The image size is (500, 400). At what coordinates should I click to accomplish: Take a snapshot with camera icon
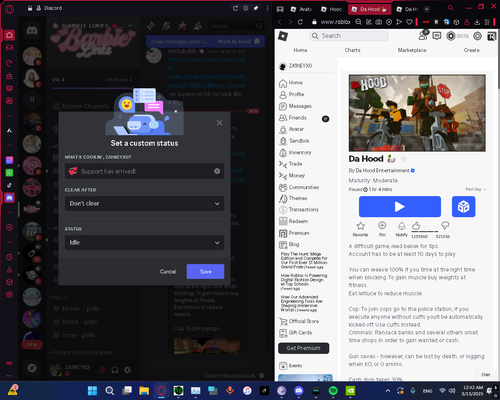pyautogui.click(x=379, y=22)
